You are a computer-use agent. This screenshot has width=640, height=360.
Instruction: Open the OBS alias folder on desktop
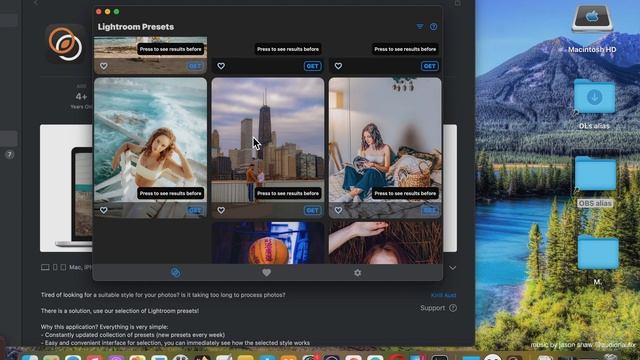coord(596,174)
